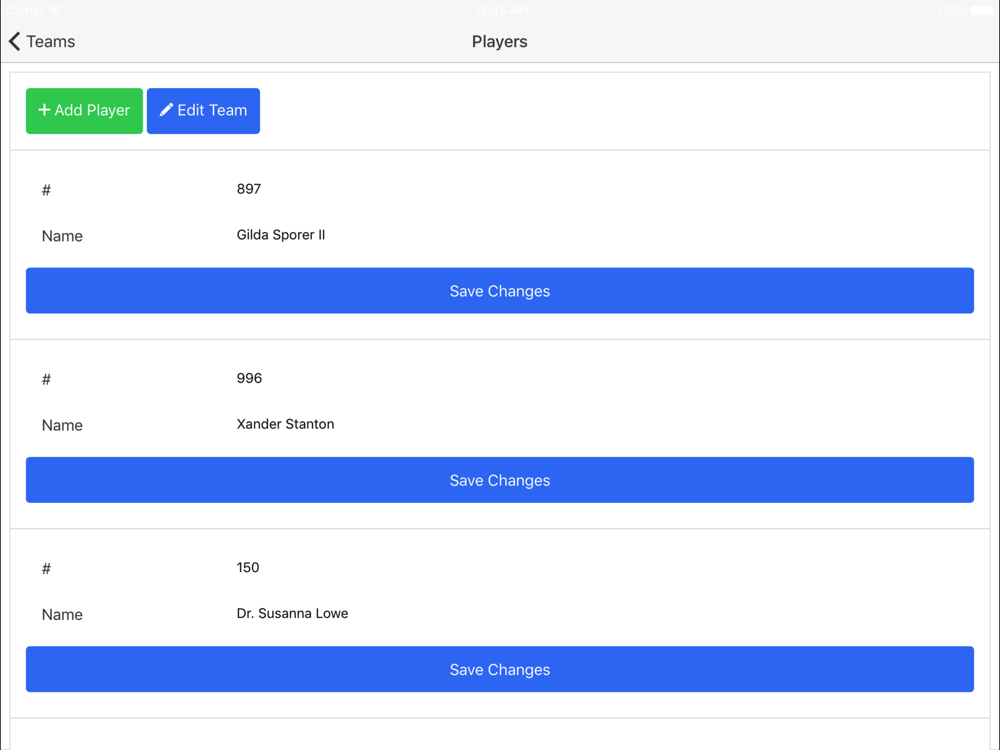
Task: Save Changes for Gilda Sporer II
Action: point(499,291)
